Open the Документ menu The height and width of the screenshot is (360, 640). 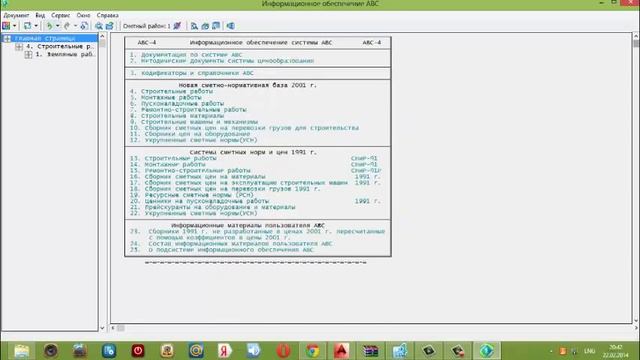pyautogui.click(x=16, y=15)
